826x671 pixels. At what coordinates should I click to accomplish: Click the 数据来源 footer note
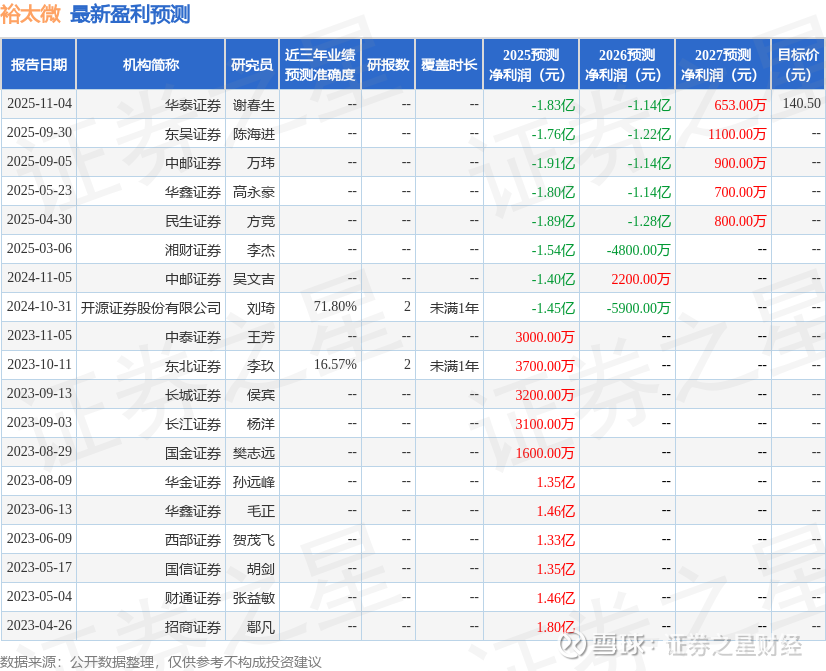click(x=161, y=662)
